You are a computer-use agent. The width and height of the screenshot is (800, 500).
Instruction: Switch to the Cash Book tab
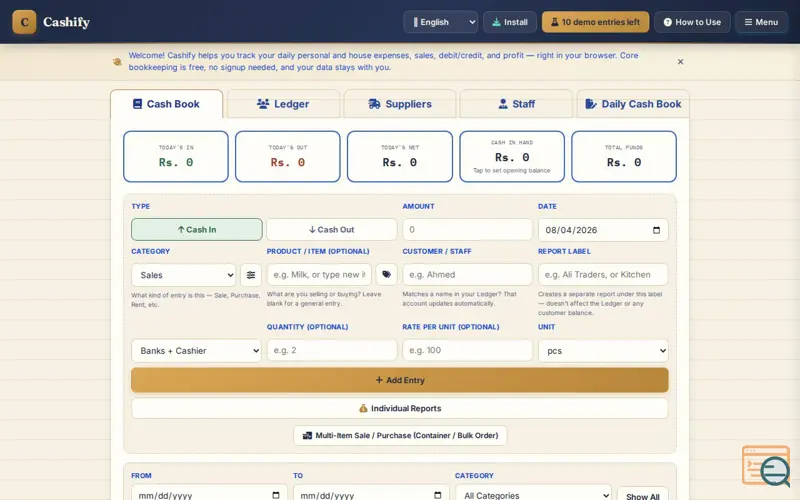pos(166,104)
